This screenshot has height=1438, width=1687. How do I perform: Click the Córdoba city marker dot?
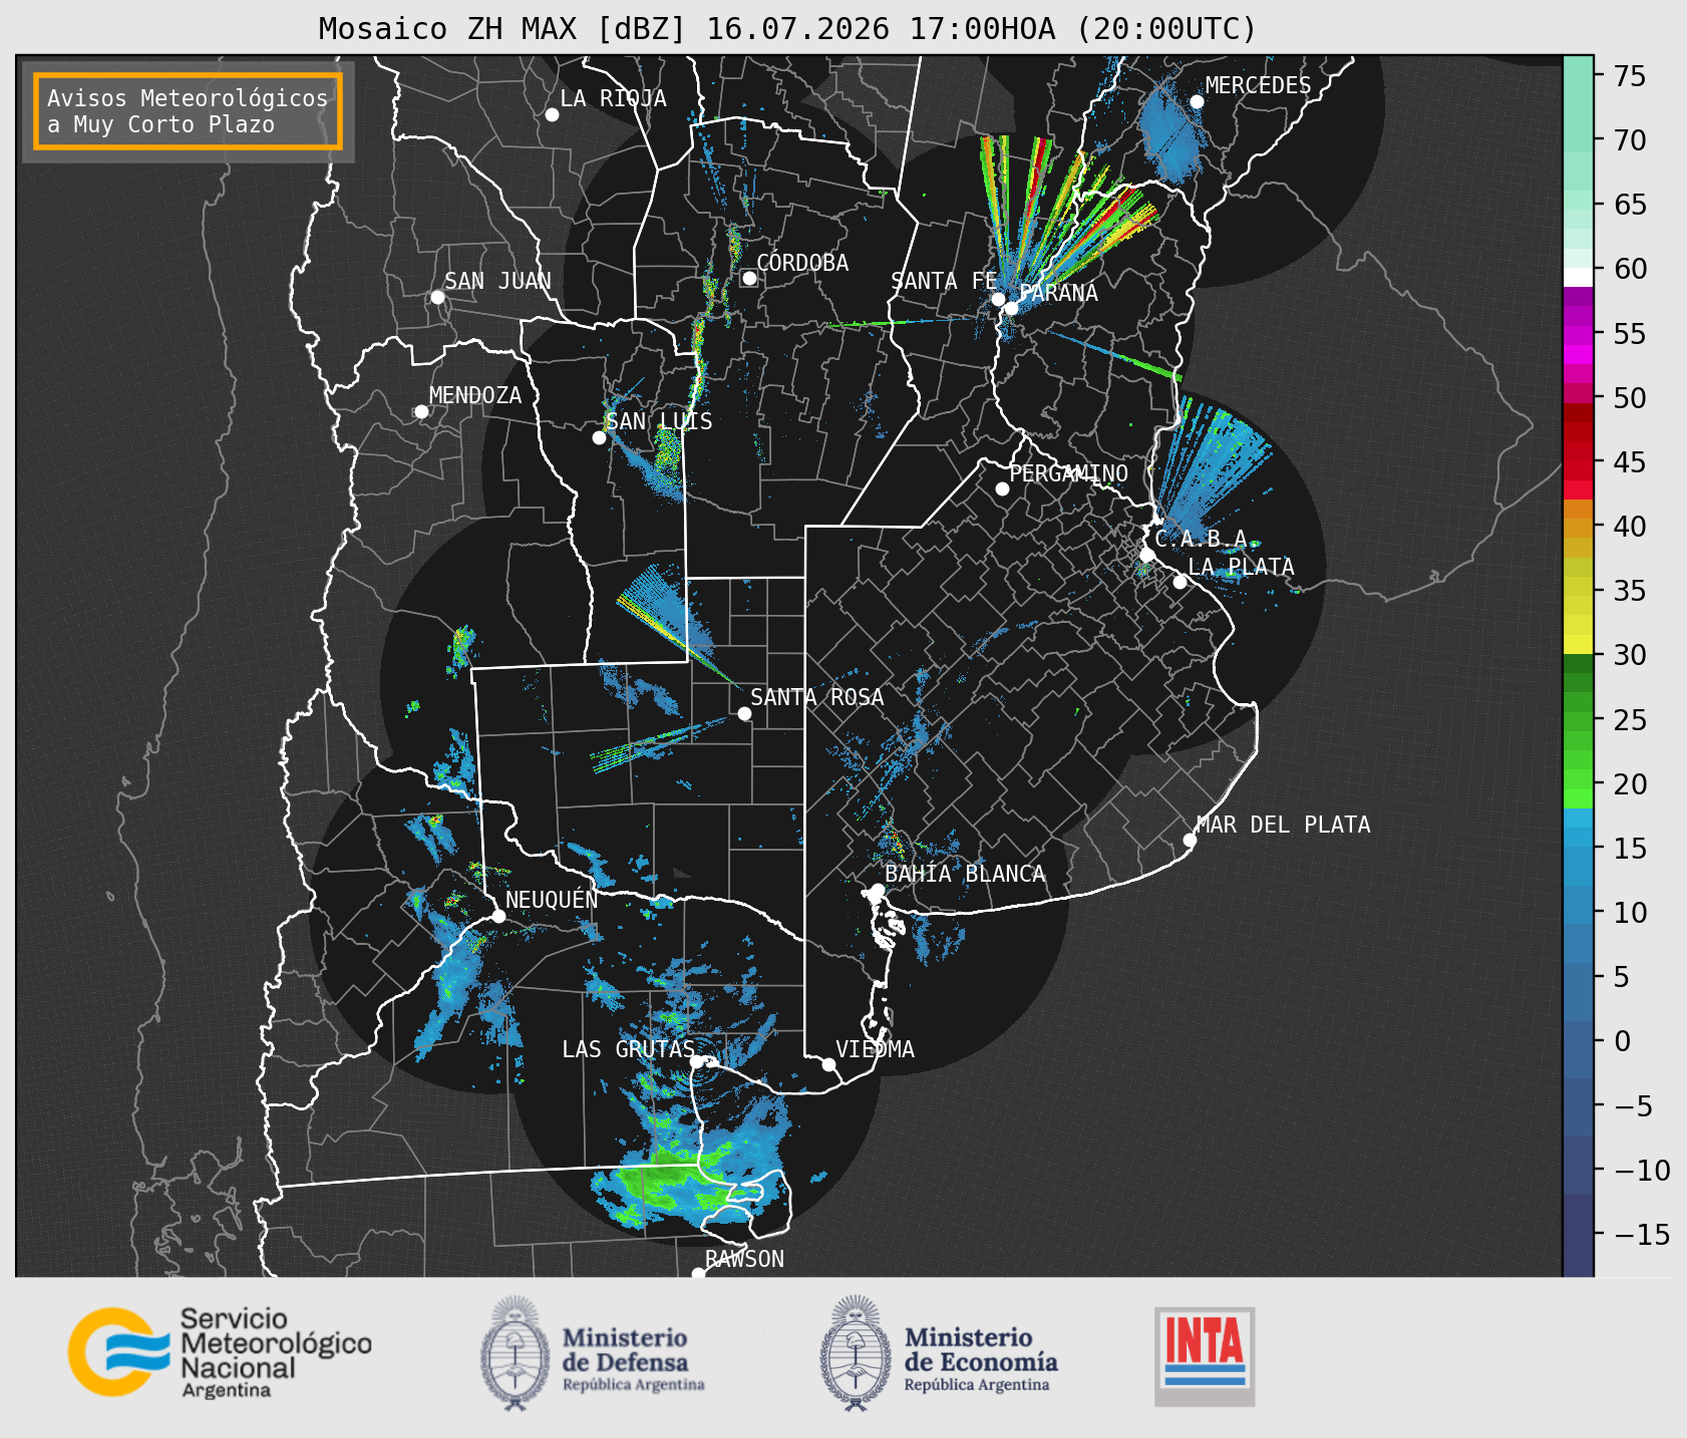tap(749, 278)
